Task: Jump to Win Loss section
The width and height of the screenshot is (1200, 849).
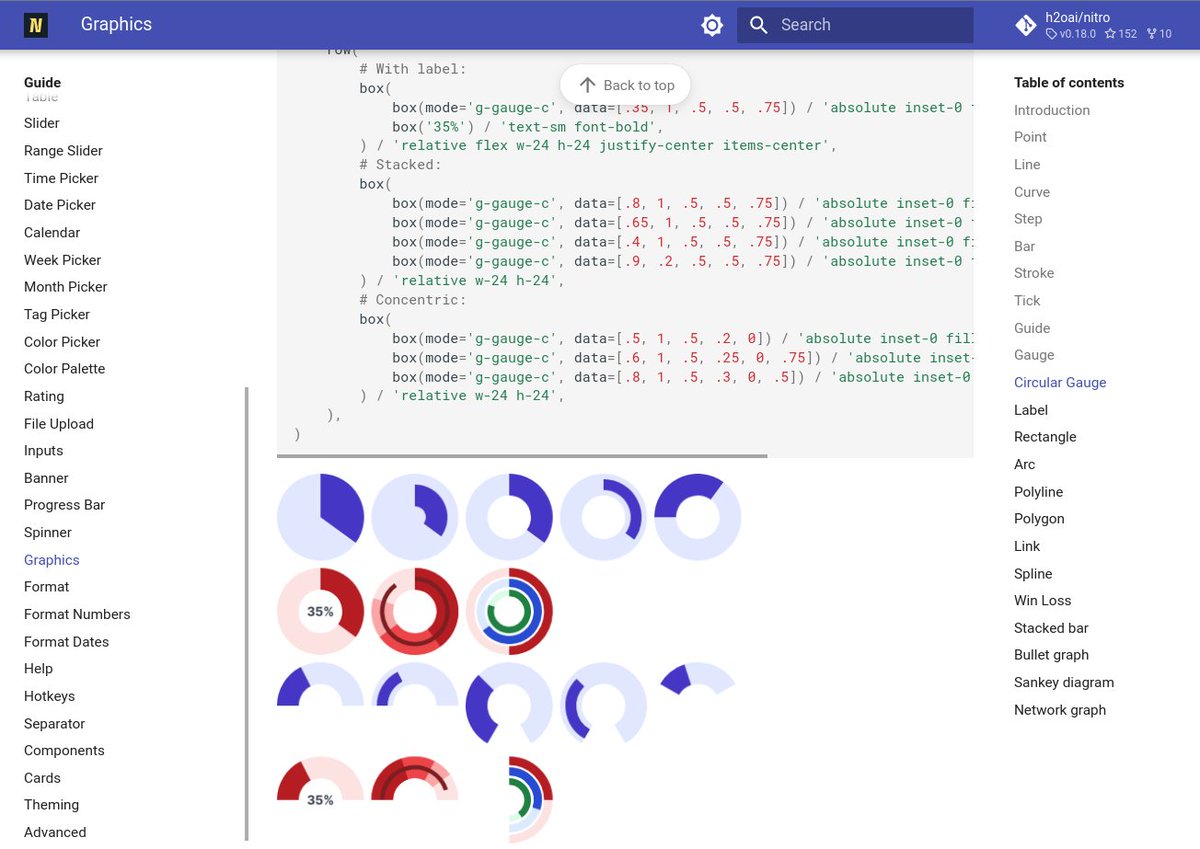Action: (1043, 601)
